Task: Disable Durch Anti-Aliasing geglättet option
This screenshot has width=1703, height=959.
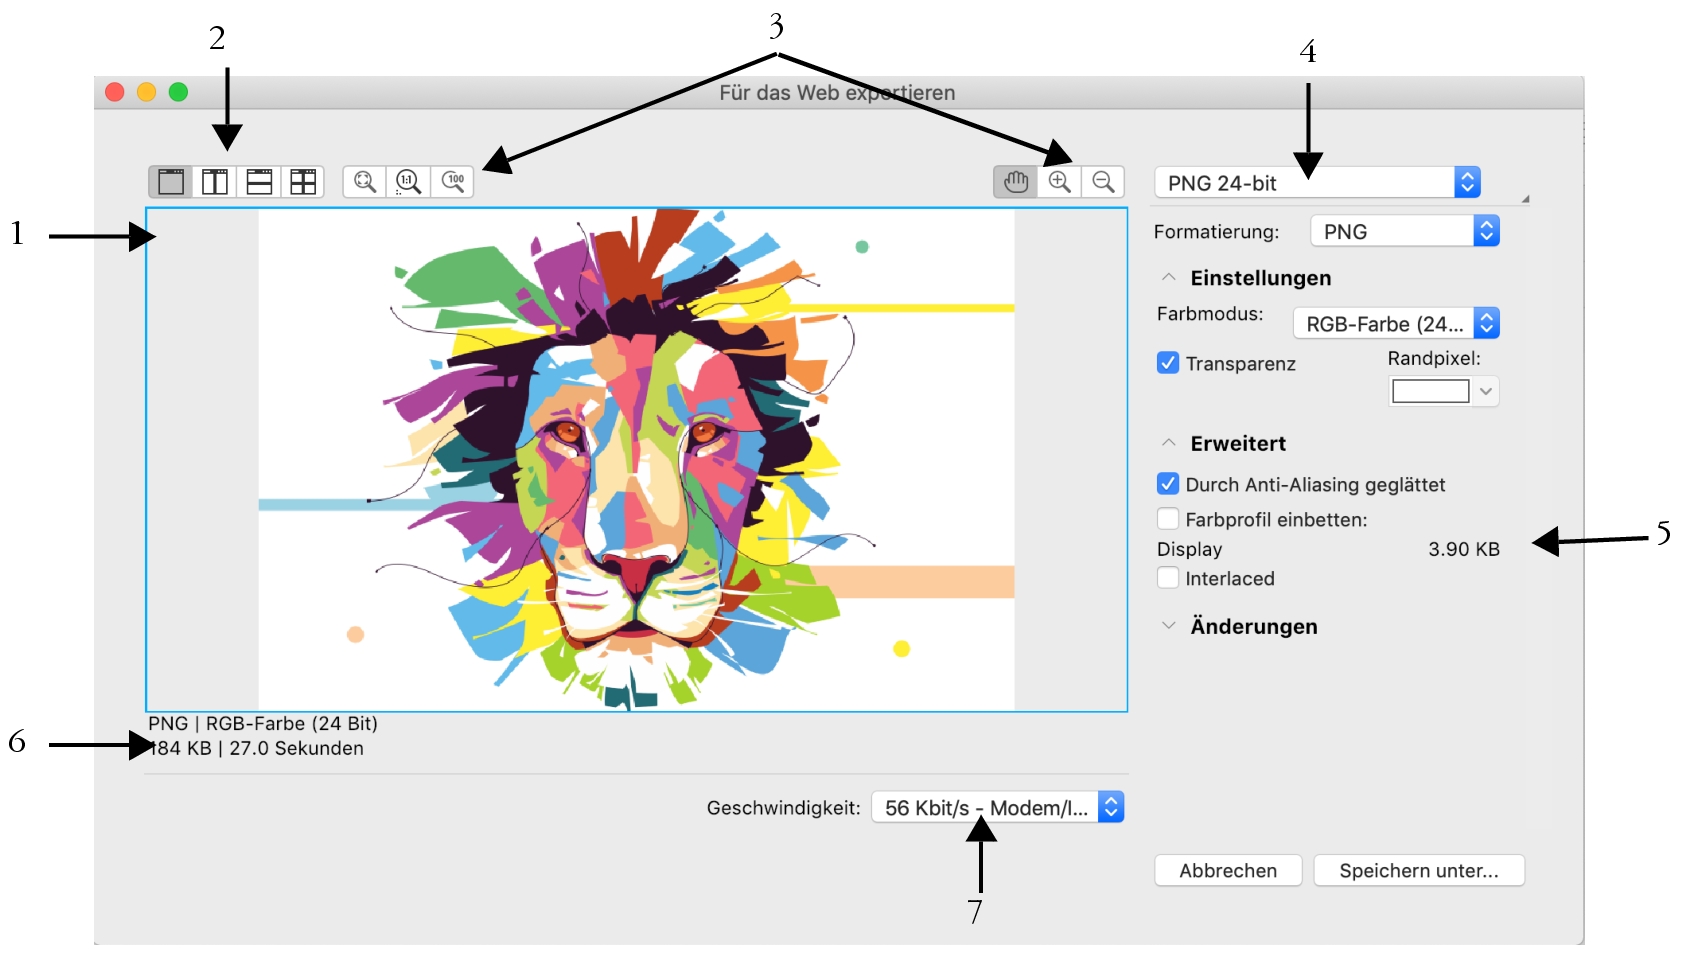Action: click(1168, 484)
